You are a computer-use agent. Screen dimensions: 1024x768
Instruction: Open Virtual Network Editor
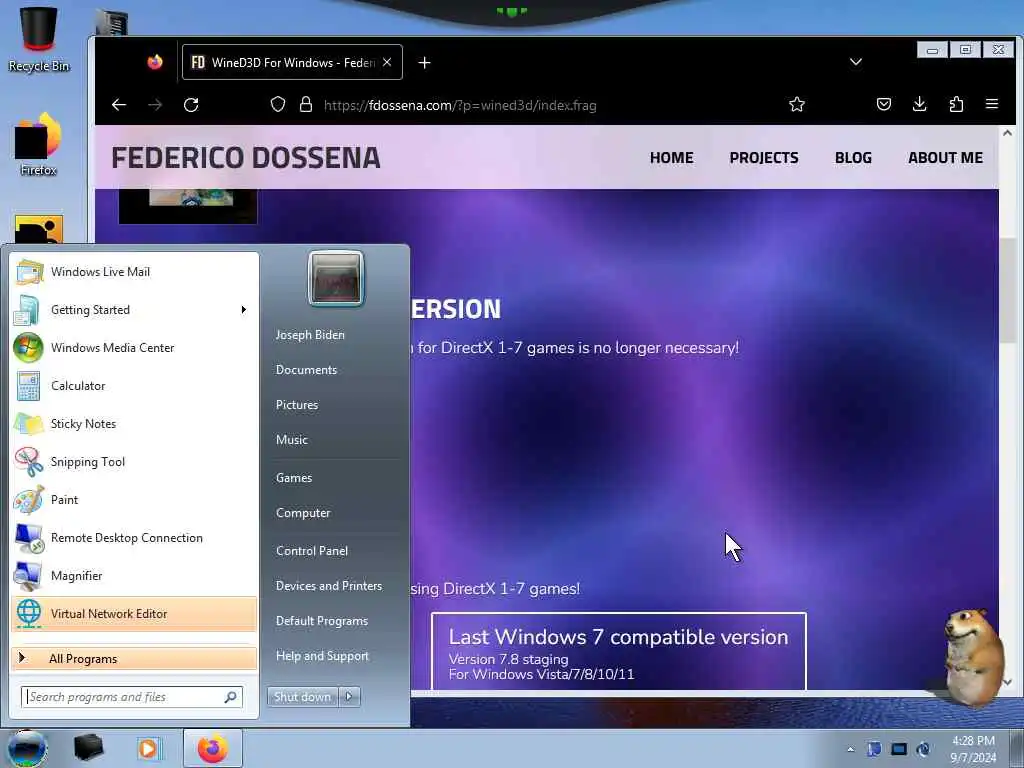click(134, 614)
